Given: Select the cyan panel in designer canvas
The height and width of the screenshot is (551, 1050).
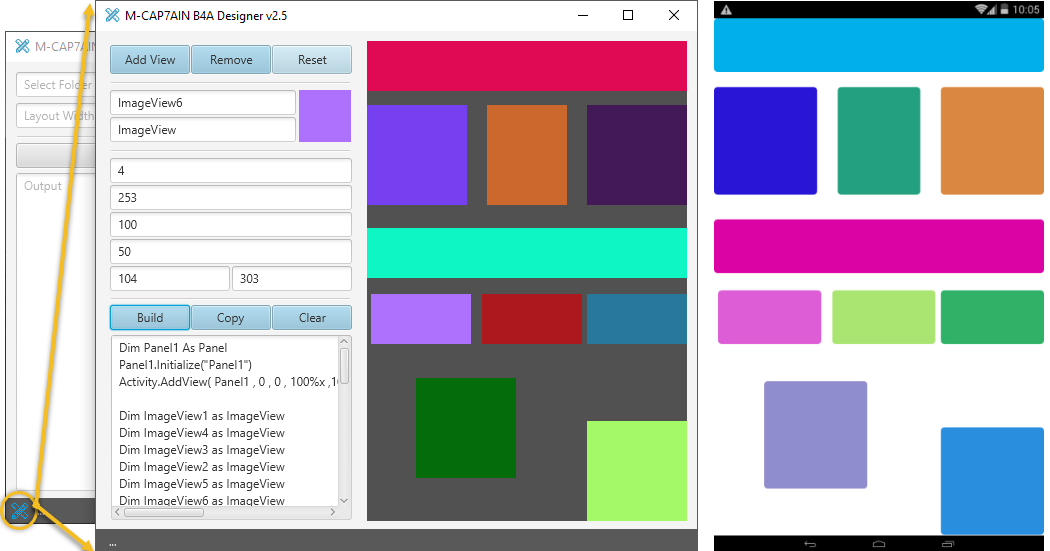Looking at the screenshot, I should (527, 253).
